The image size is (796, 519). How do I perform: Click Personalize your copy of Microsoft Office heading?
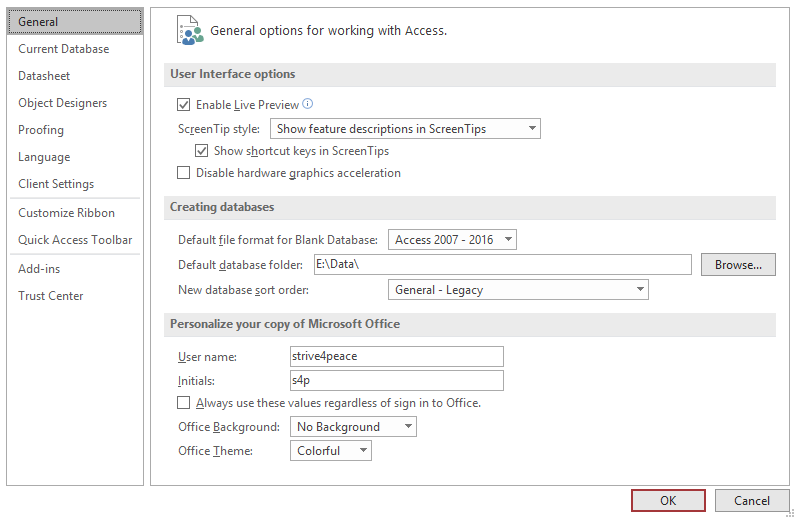coord(285,324)
